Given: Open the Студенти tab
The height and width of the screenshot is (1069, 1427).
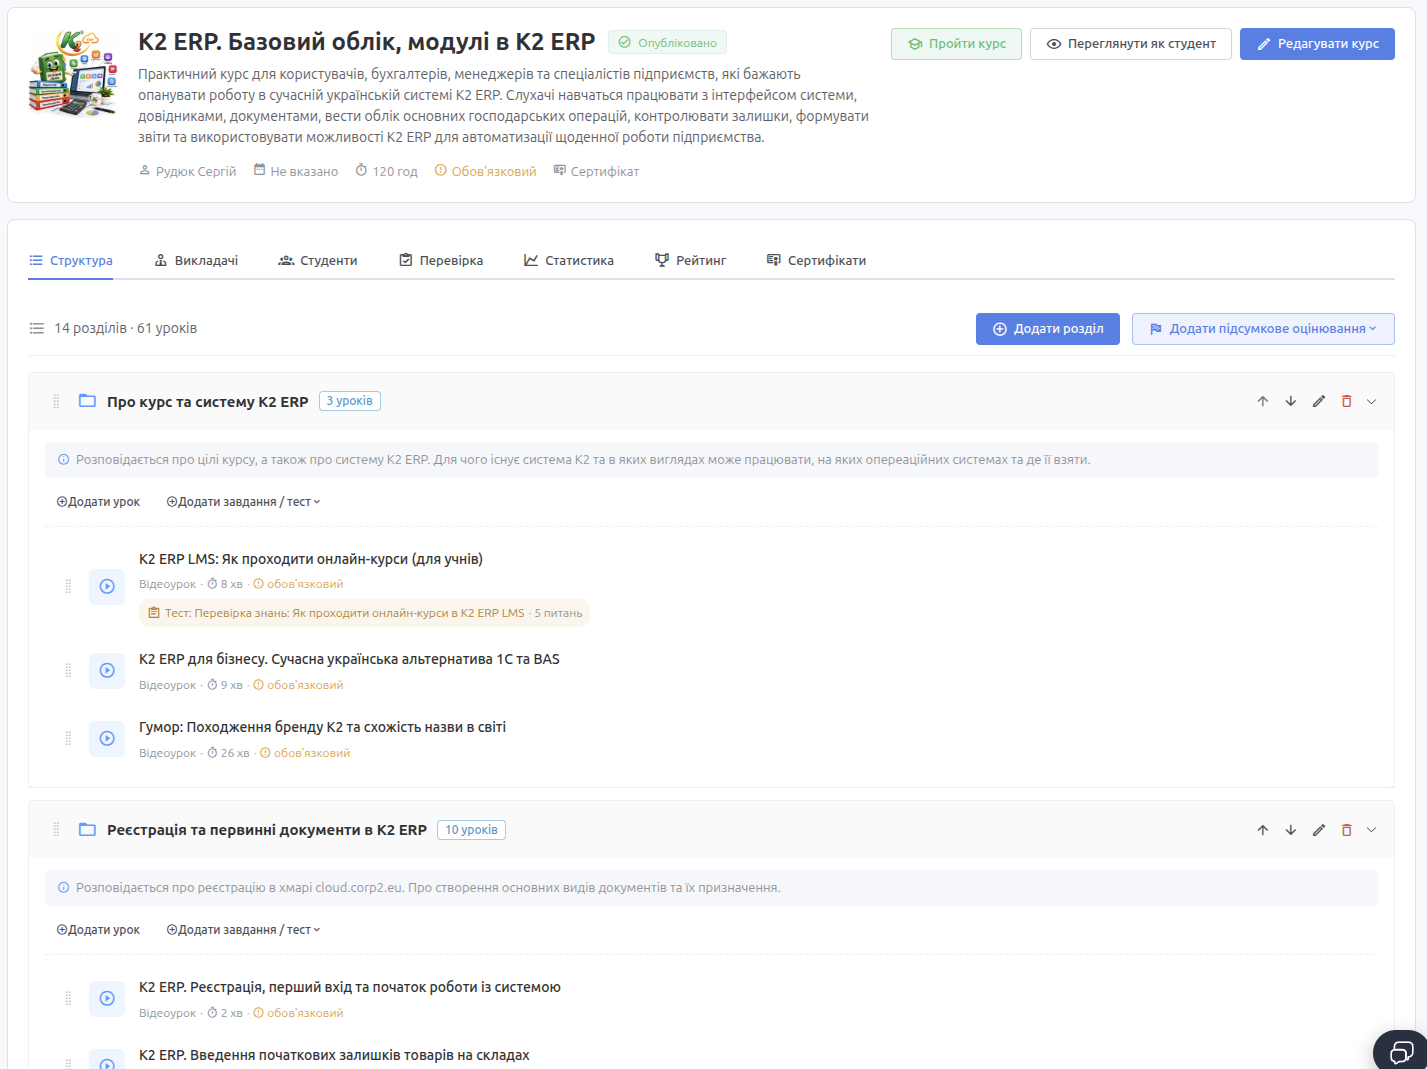Looking at the screenshot, I should click(x=318, y=260).
